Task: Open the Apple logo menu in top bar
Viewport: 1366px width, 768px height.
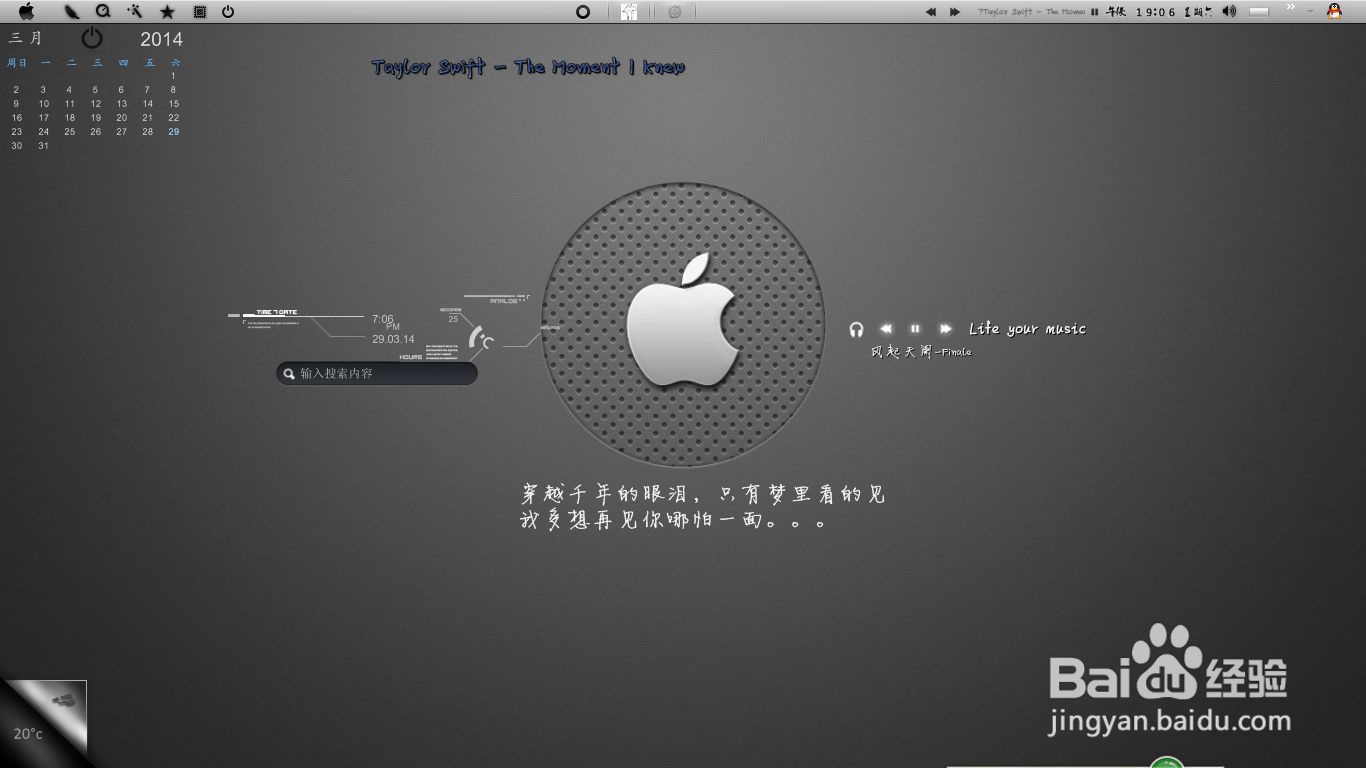Action: (27, 12)
